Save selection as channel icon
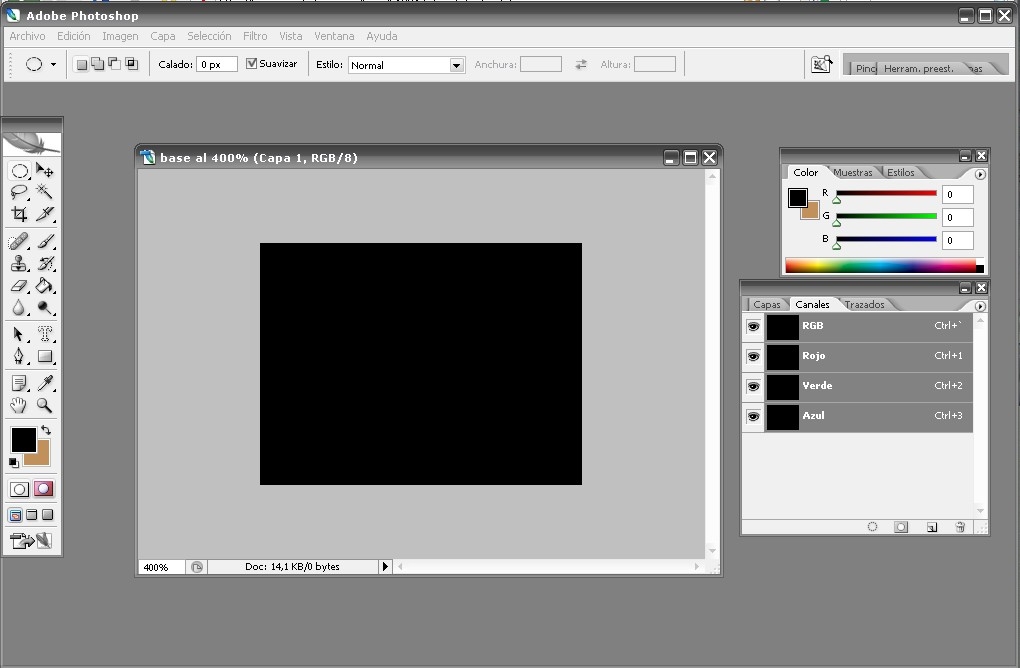 pyautogui.click(x=901, y=527)
